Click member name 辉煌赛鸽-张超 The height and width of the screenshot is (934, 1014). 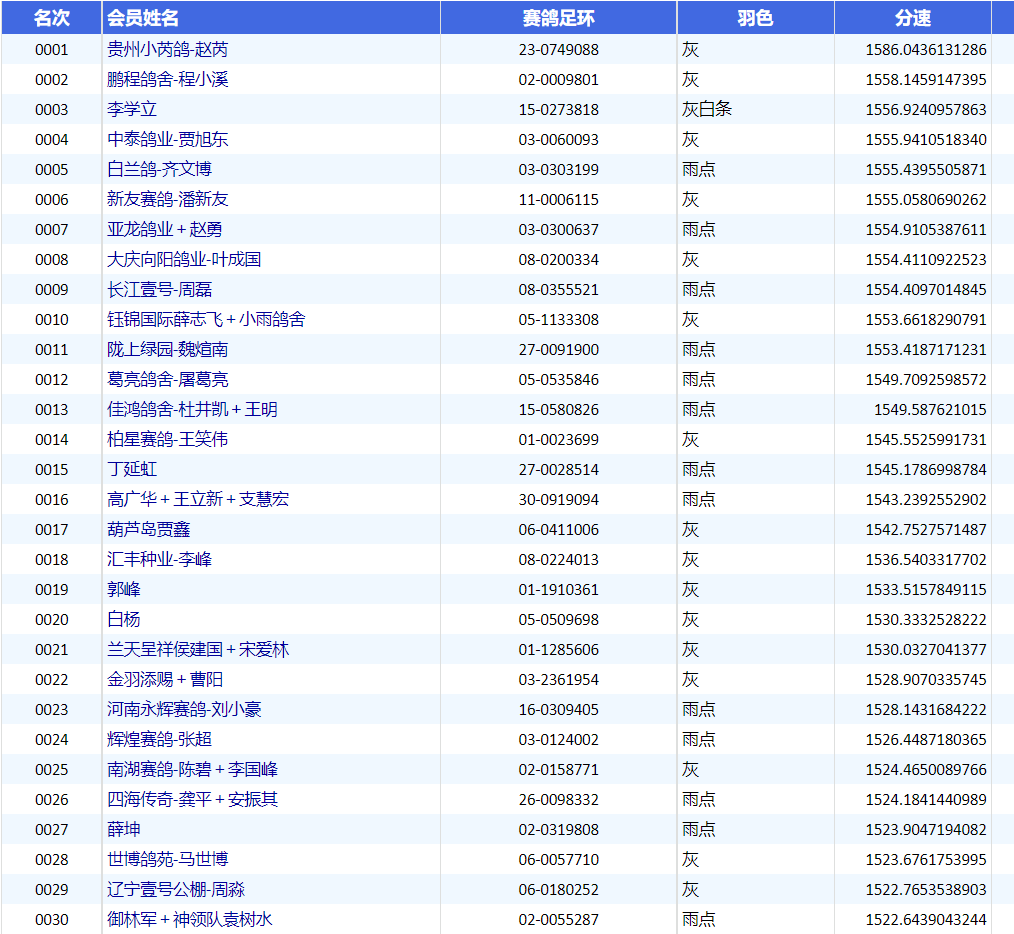click(x=159, y=739)
